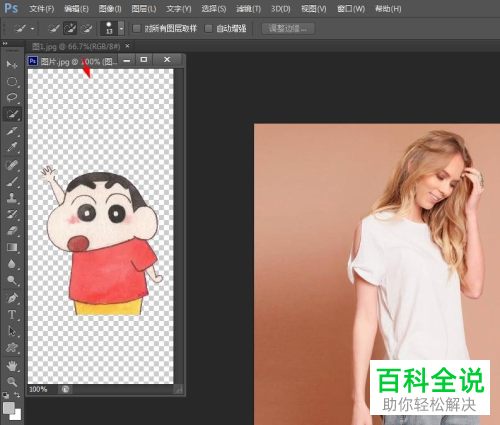The width and height of the screenshot is (500, 425).
Task: Click the background color swatch
Action: [16, 414]
